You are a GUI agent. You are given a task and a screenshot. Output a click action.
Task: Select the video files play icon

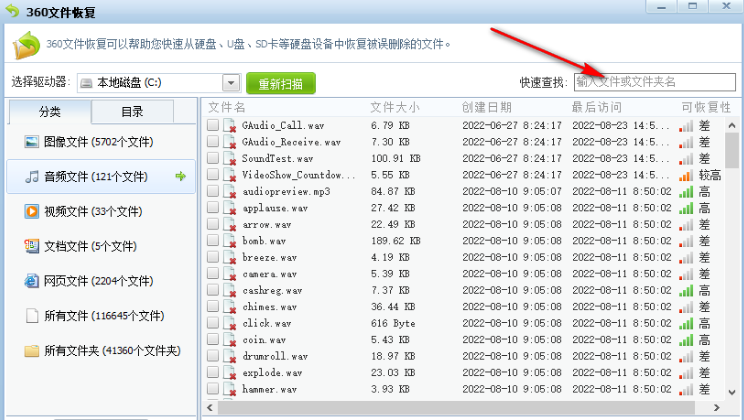pyautogui.click(x=32, y=211)
